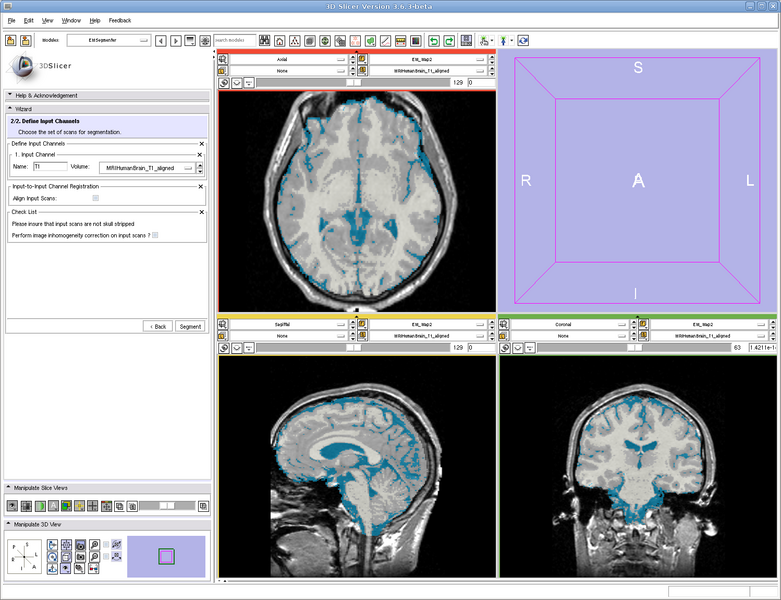781x600 pixels.
Task: Open the module history icon
Action: tap(190, 41)
